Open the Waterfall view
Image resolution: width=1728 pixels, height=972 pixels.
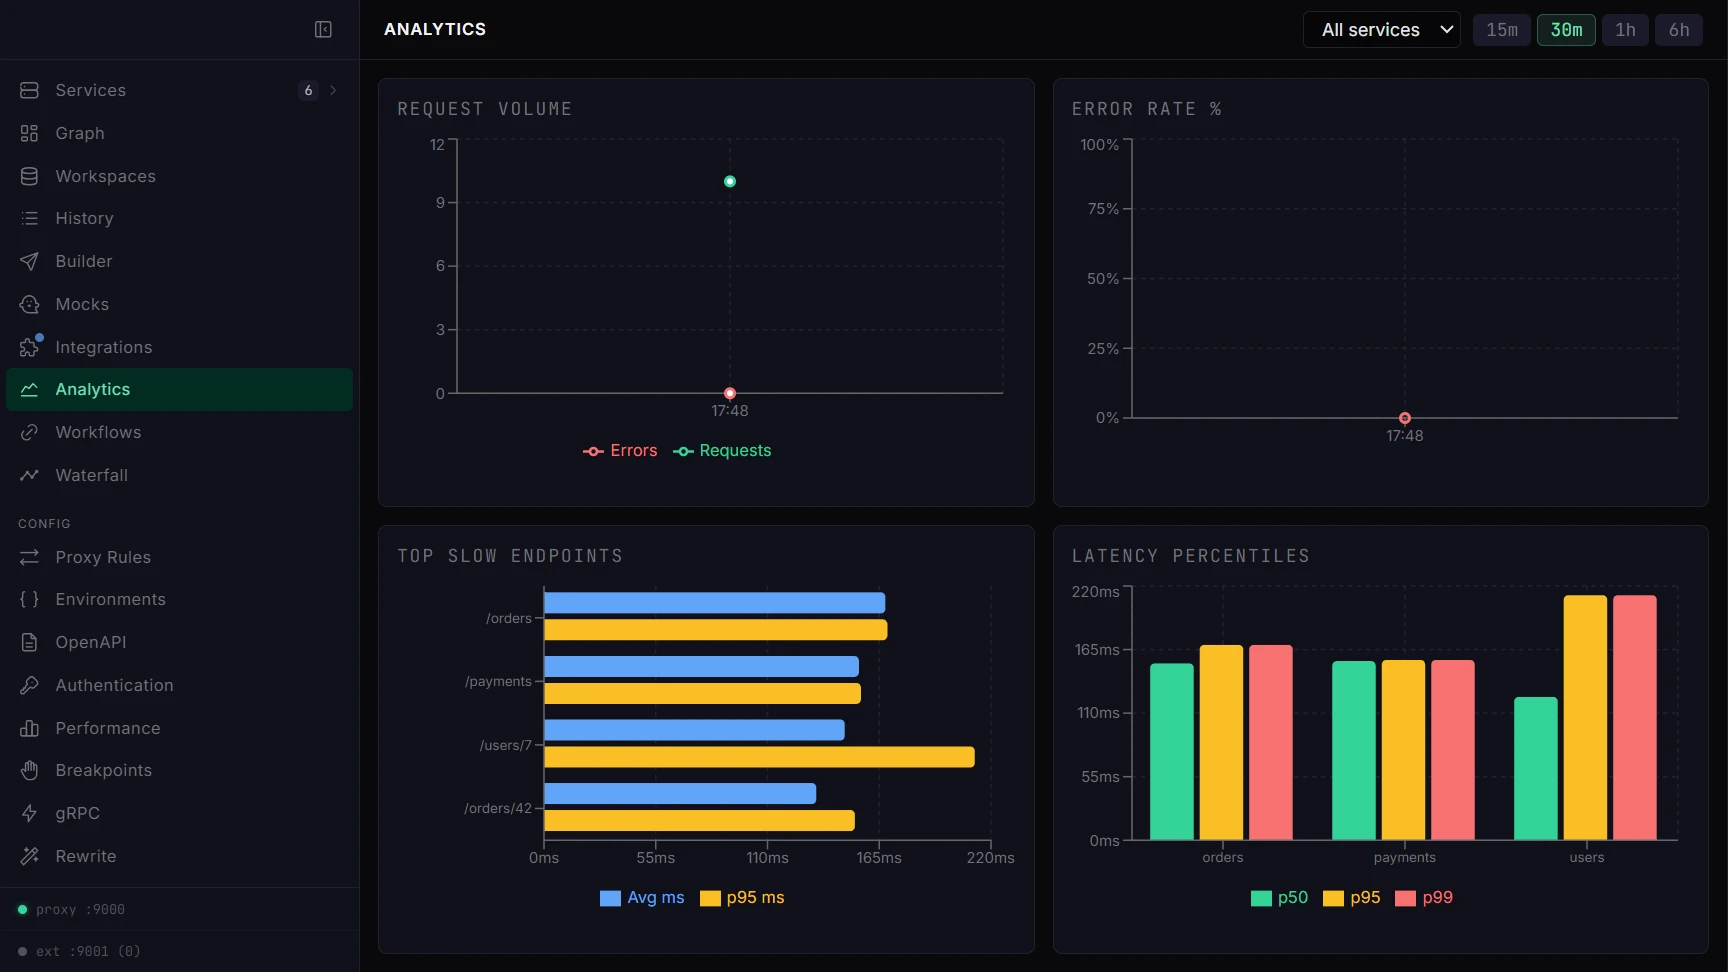[179, 475]
